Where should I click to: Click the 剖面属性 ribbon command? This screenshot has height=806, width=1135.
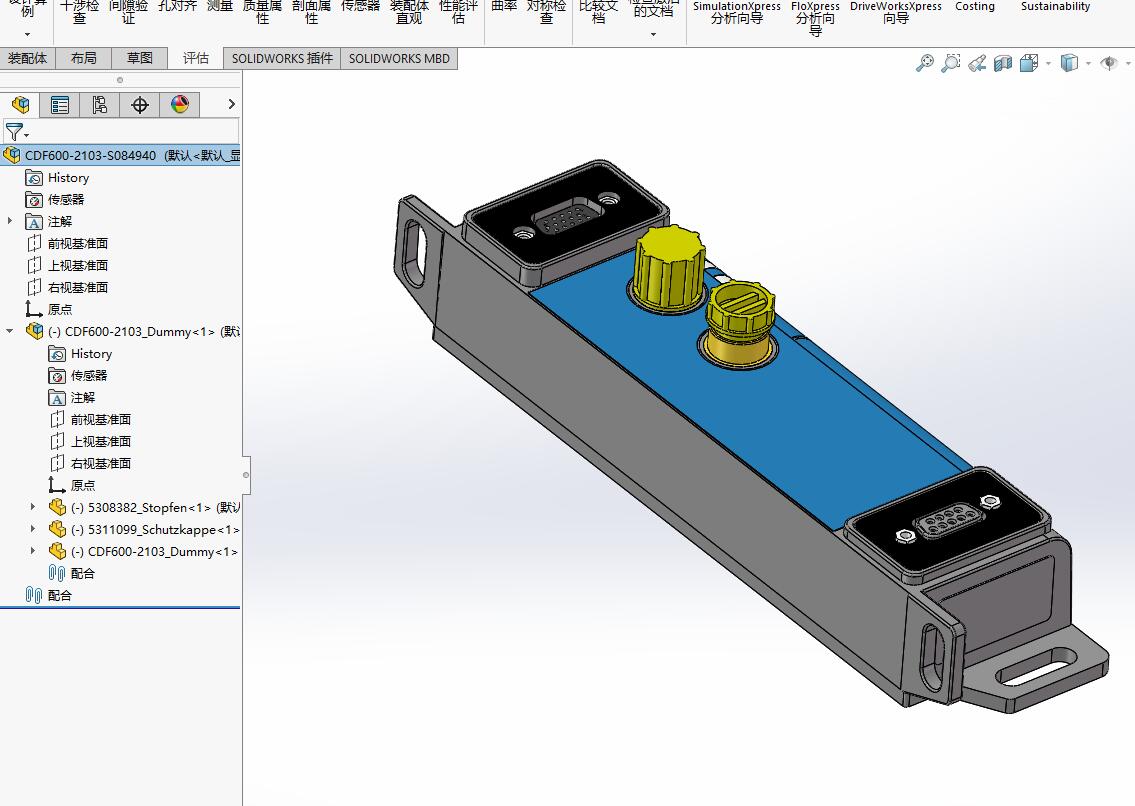pyautogui.click(x=311, y=11)
